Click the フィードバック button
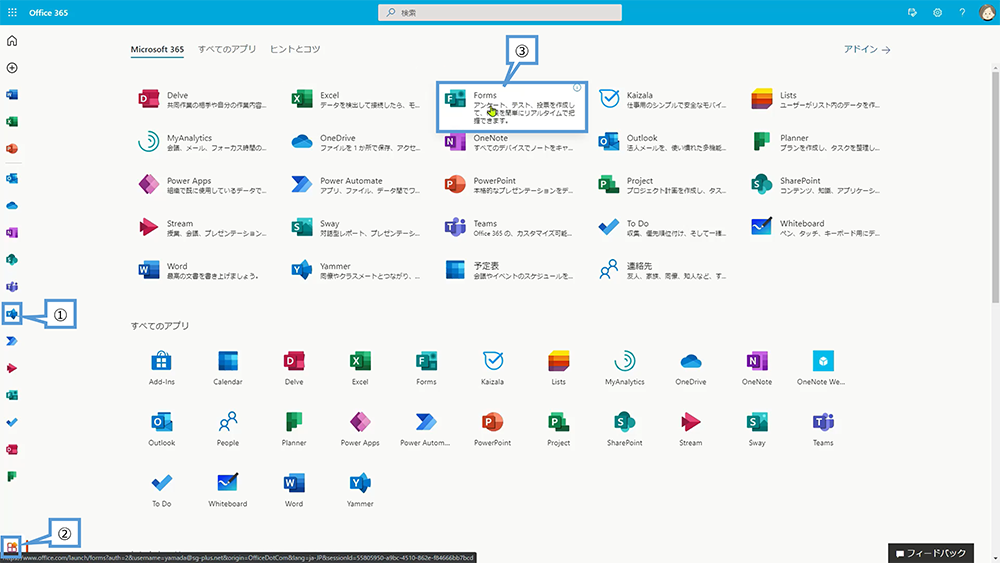The image size is (1000, 563). click(x=930, y=553)
